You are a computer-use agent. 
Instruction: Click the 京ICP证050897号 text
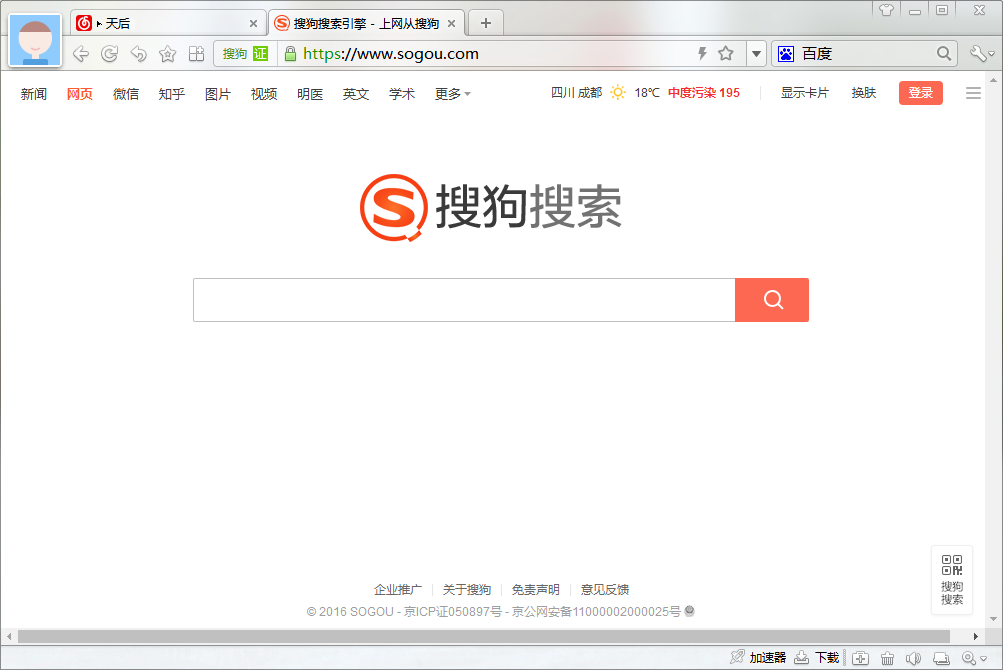(x=453, y=612)
